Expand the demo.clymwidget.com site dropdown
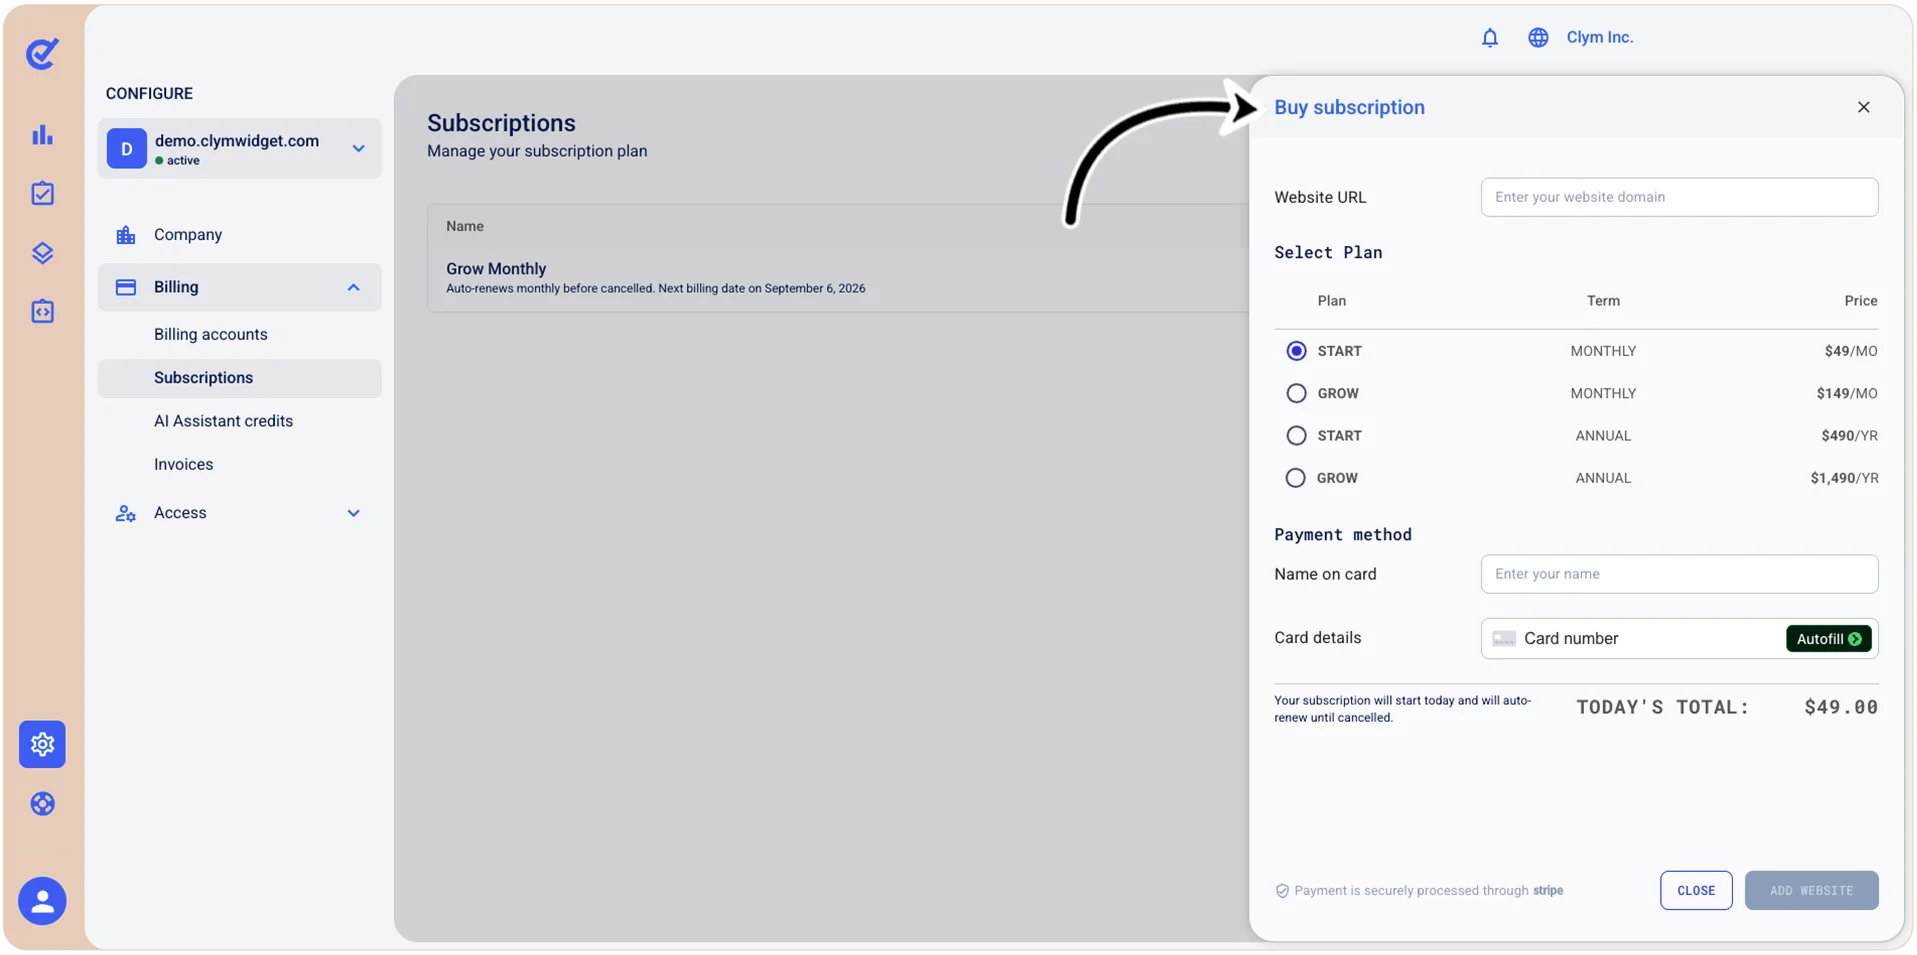Screen dimensions: 1917x955 tap(358, 149)
